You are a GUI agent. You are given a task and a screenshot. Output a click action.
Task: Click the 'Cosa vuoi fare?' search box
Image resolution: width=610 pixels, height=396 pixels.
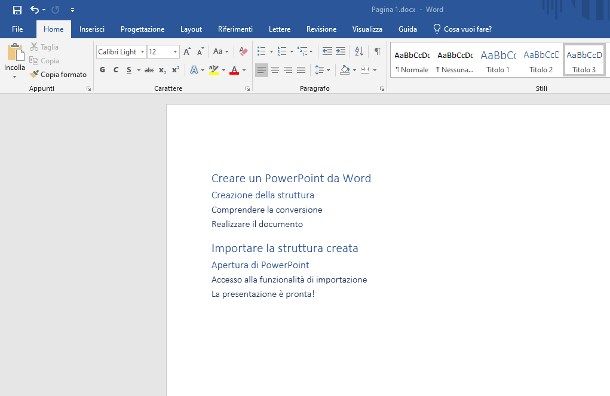[x=463, y=29]
